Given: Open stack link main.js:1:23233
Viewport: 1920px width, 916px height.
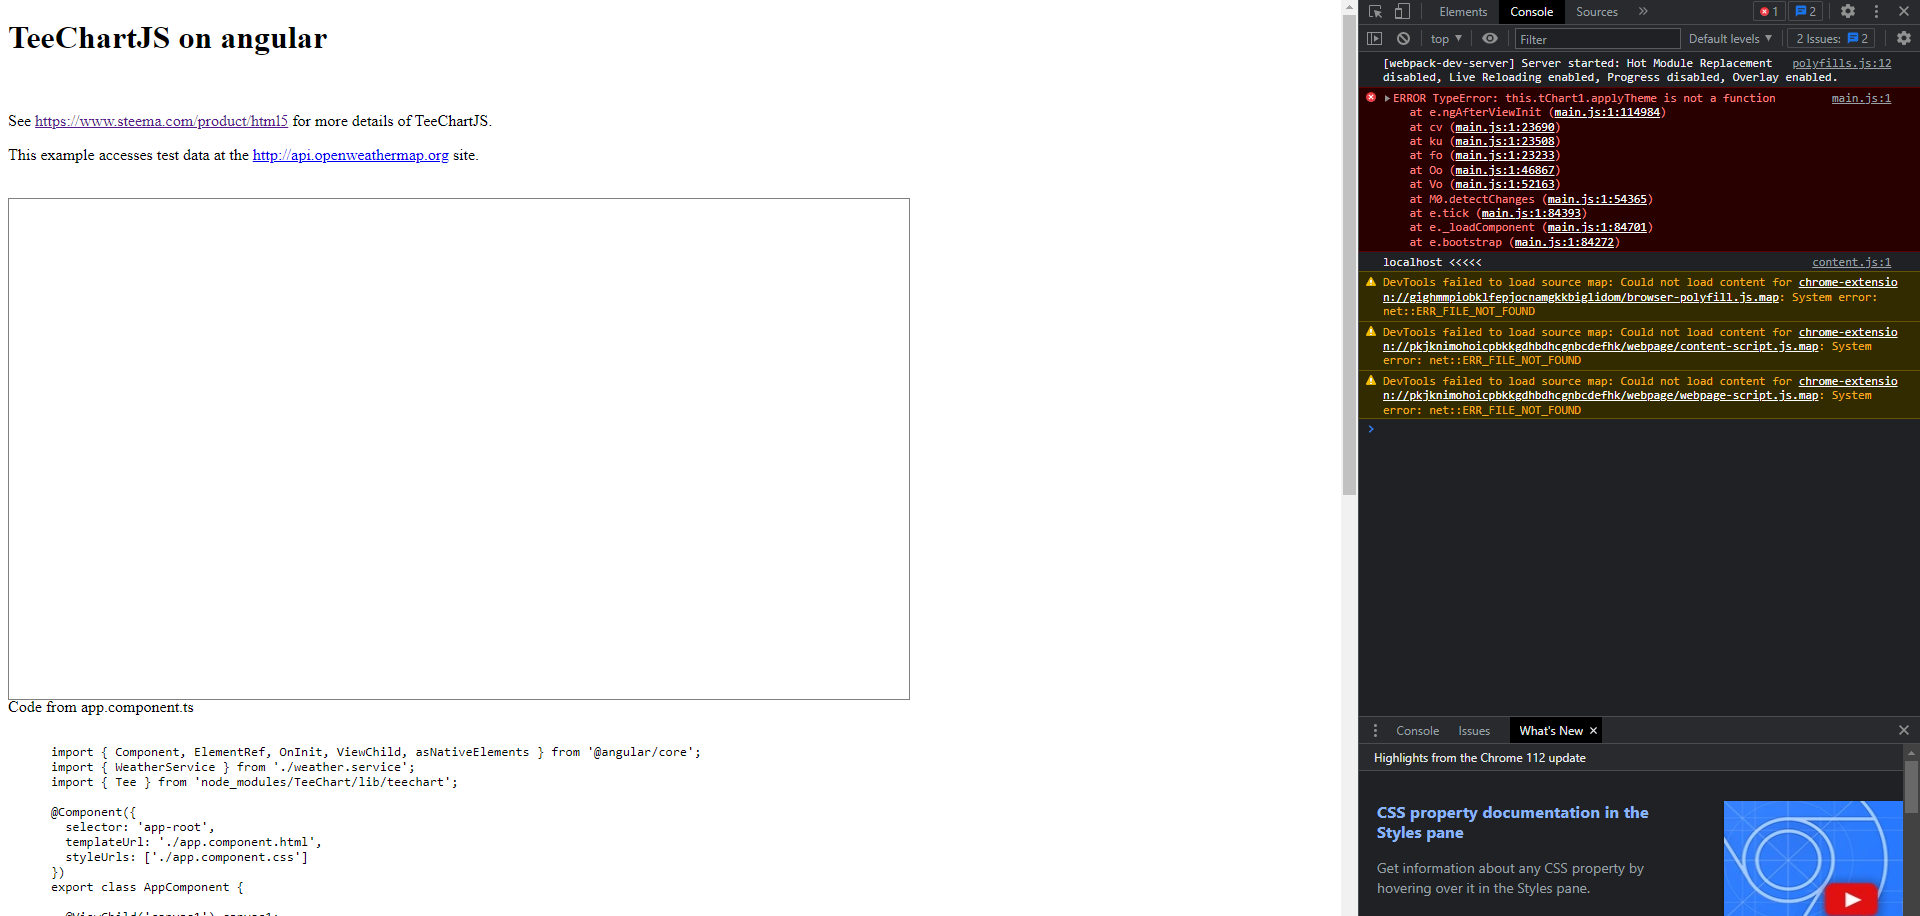Looking at the screenshot, I should 1505,155.
